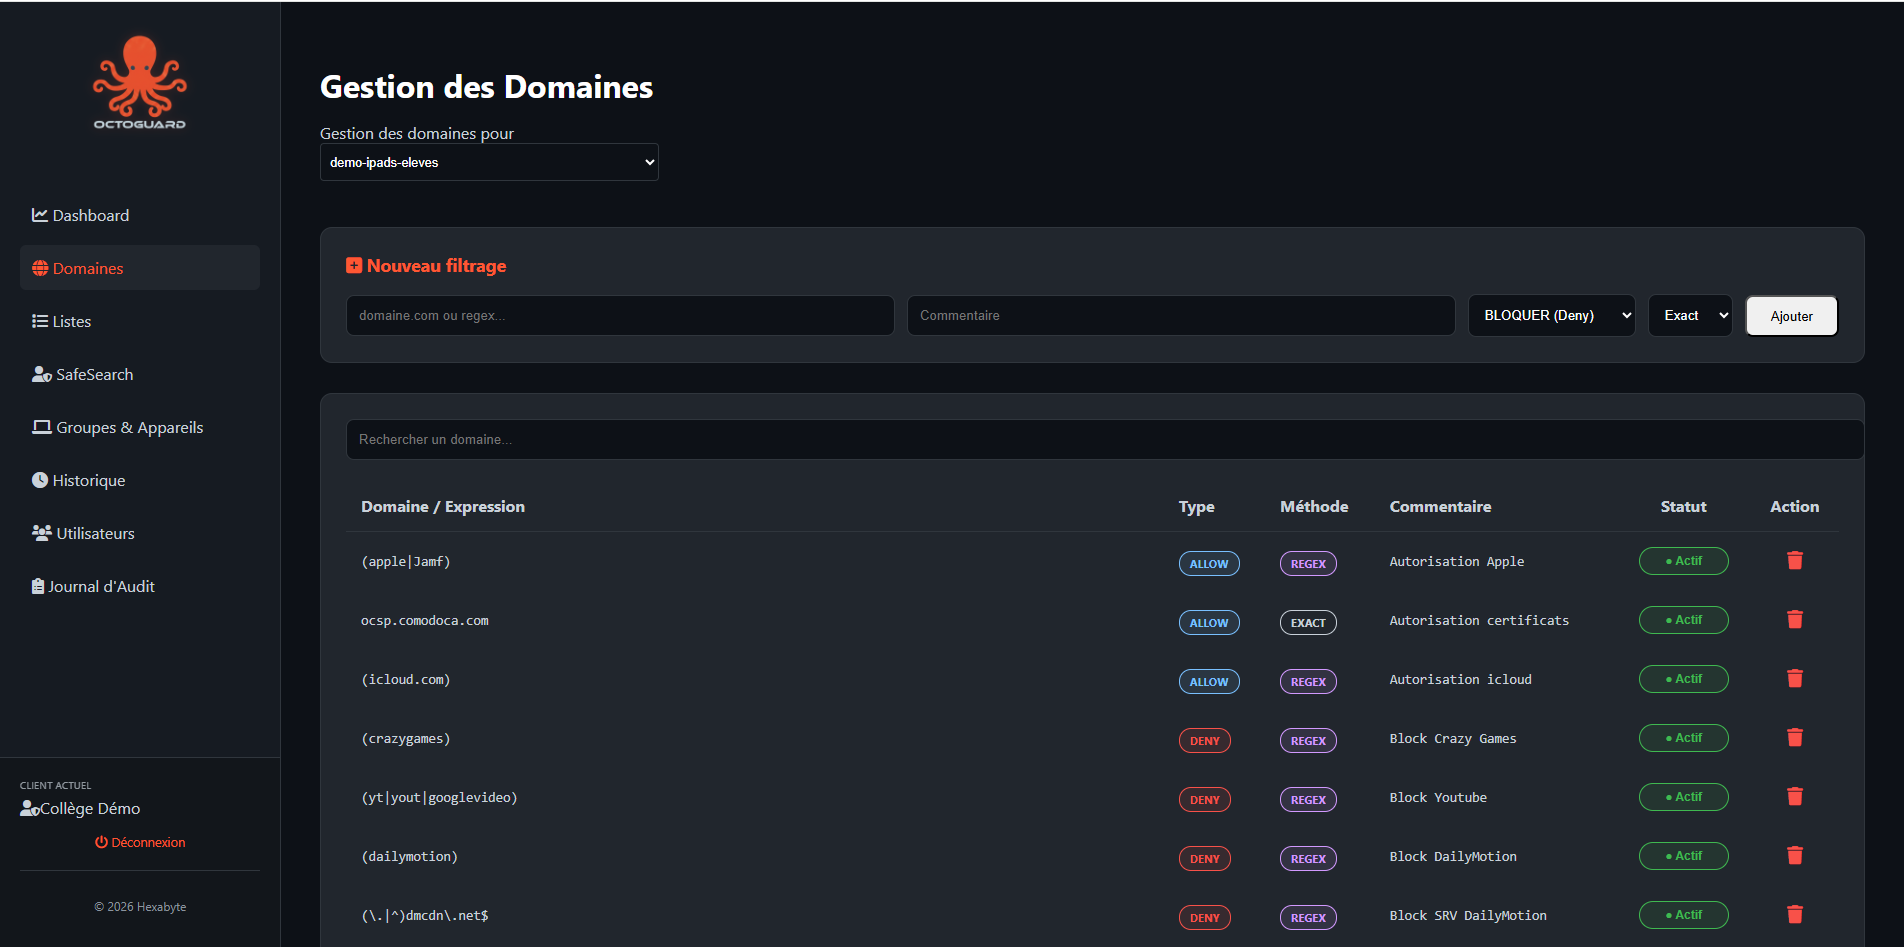1904x947 pixels.
Task: Open the BLOQUER (Deny) action dropdown
Action: click(x=1552, y=315)
